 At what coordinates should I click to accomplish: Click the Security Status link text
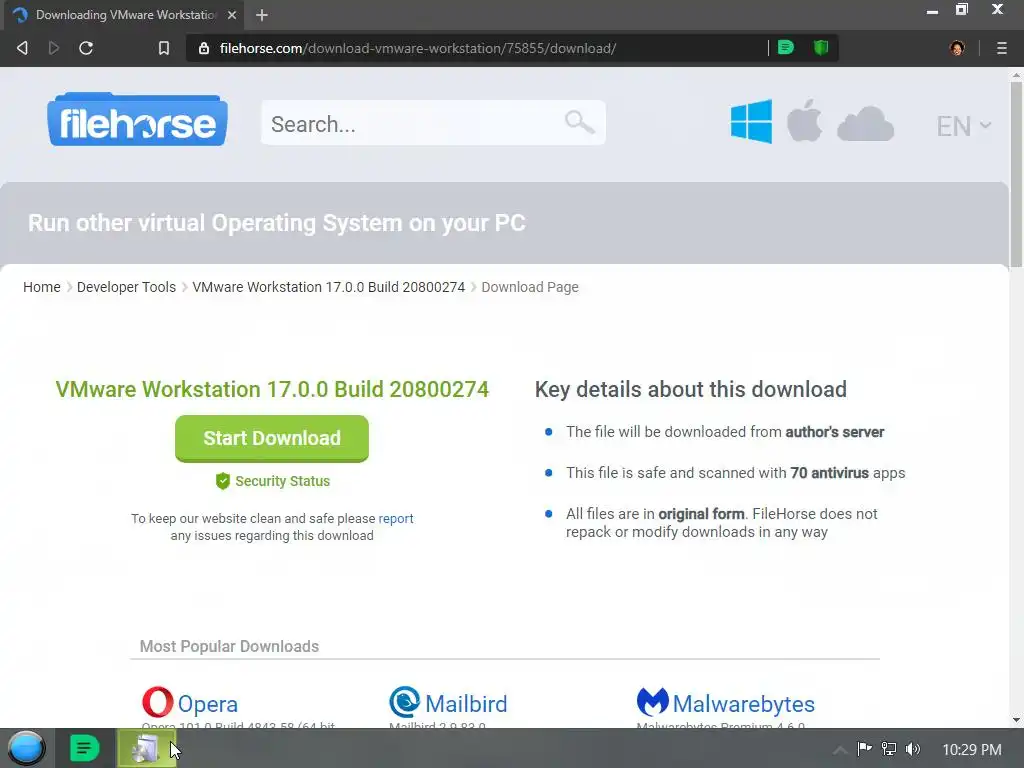pyautogui.click(x=282, y=481)
